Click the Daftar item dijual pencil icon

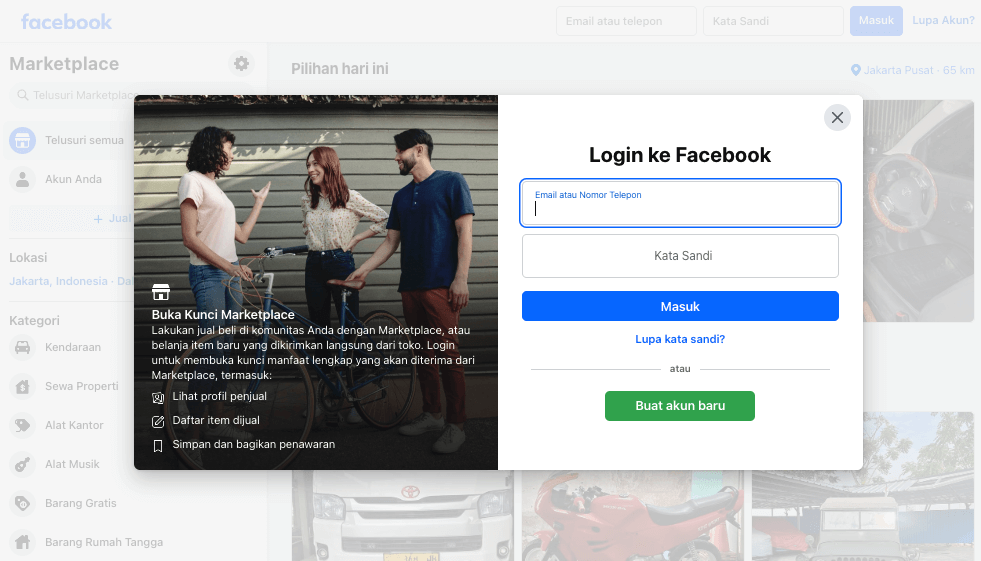point(158,422)
